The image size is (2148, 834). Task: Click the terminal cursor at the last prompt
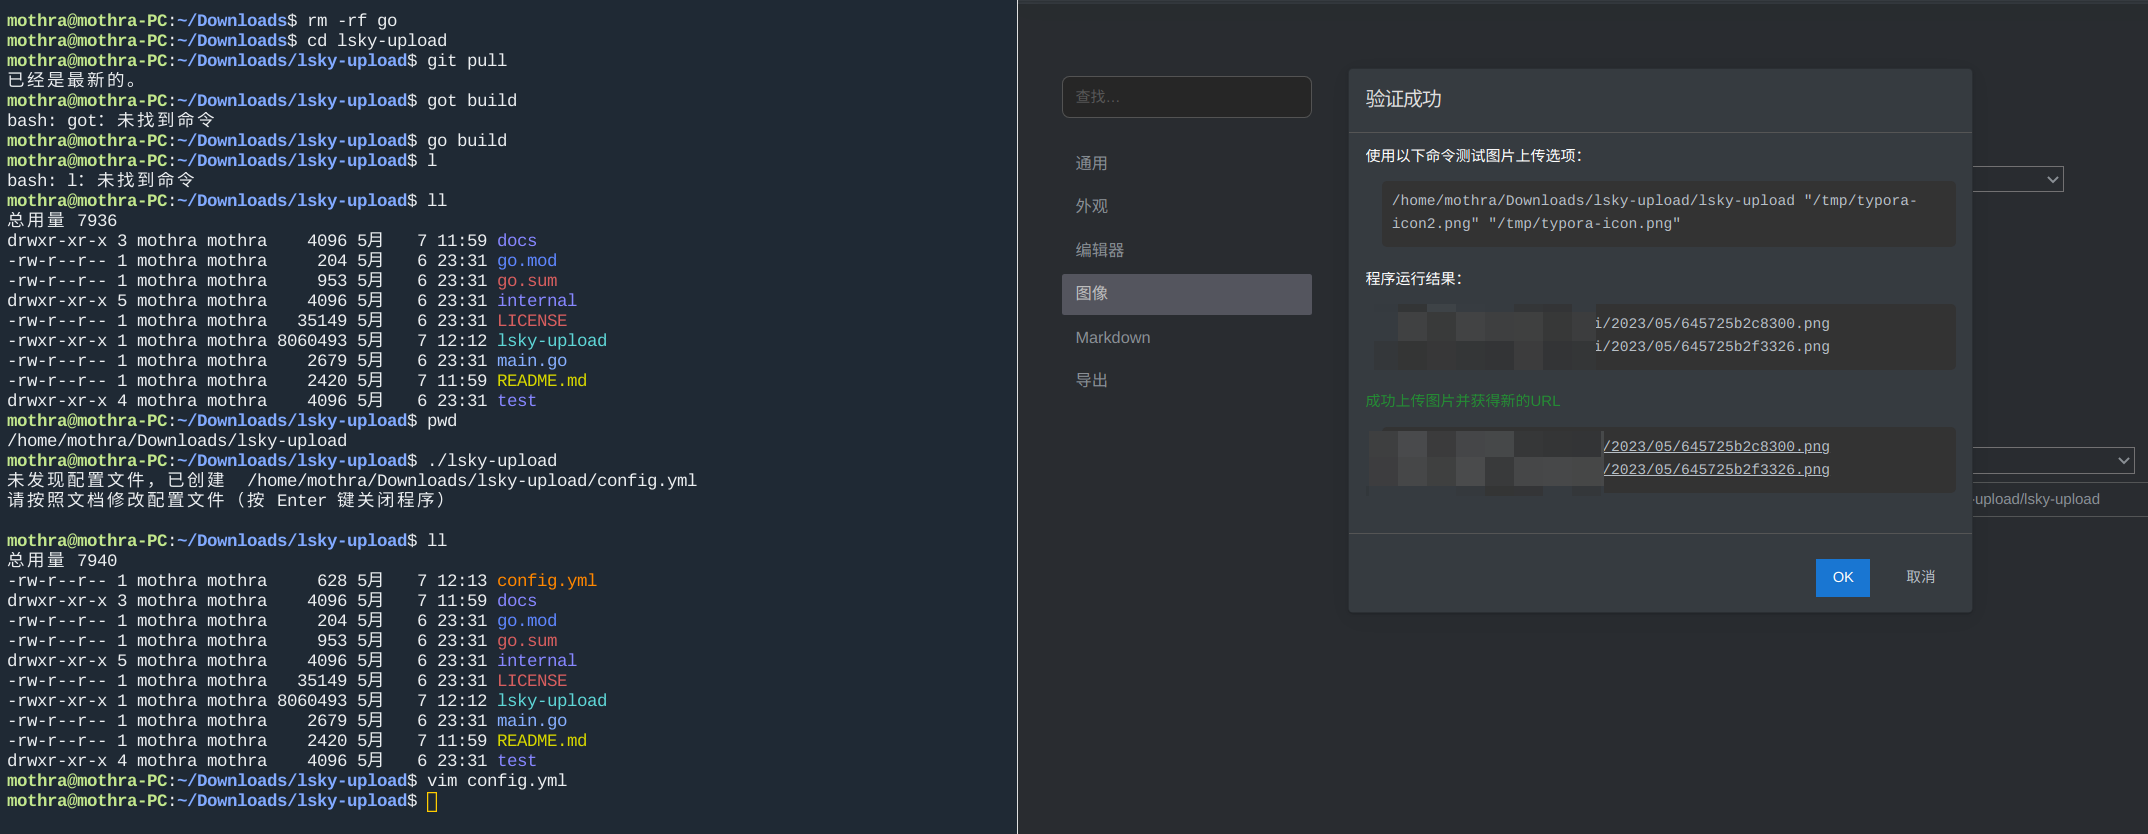pos(432,801)
